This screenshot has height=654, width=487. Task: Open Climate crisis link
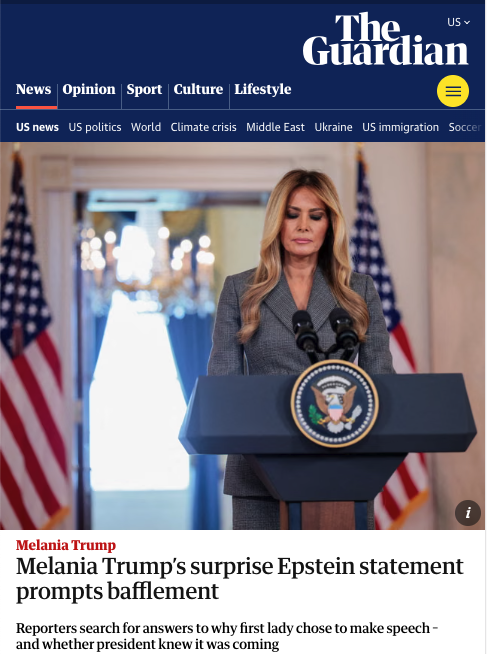tap(203, 127)
